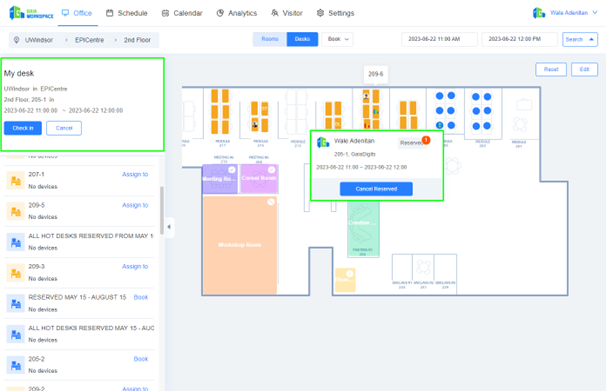This screenshot has width=606, height=391.
Task: Switch view to Rooms
Action: 270,39
